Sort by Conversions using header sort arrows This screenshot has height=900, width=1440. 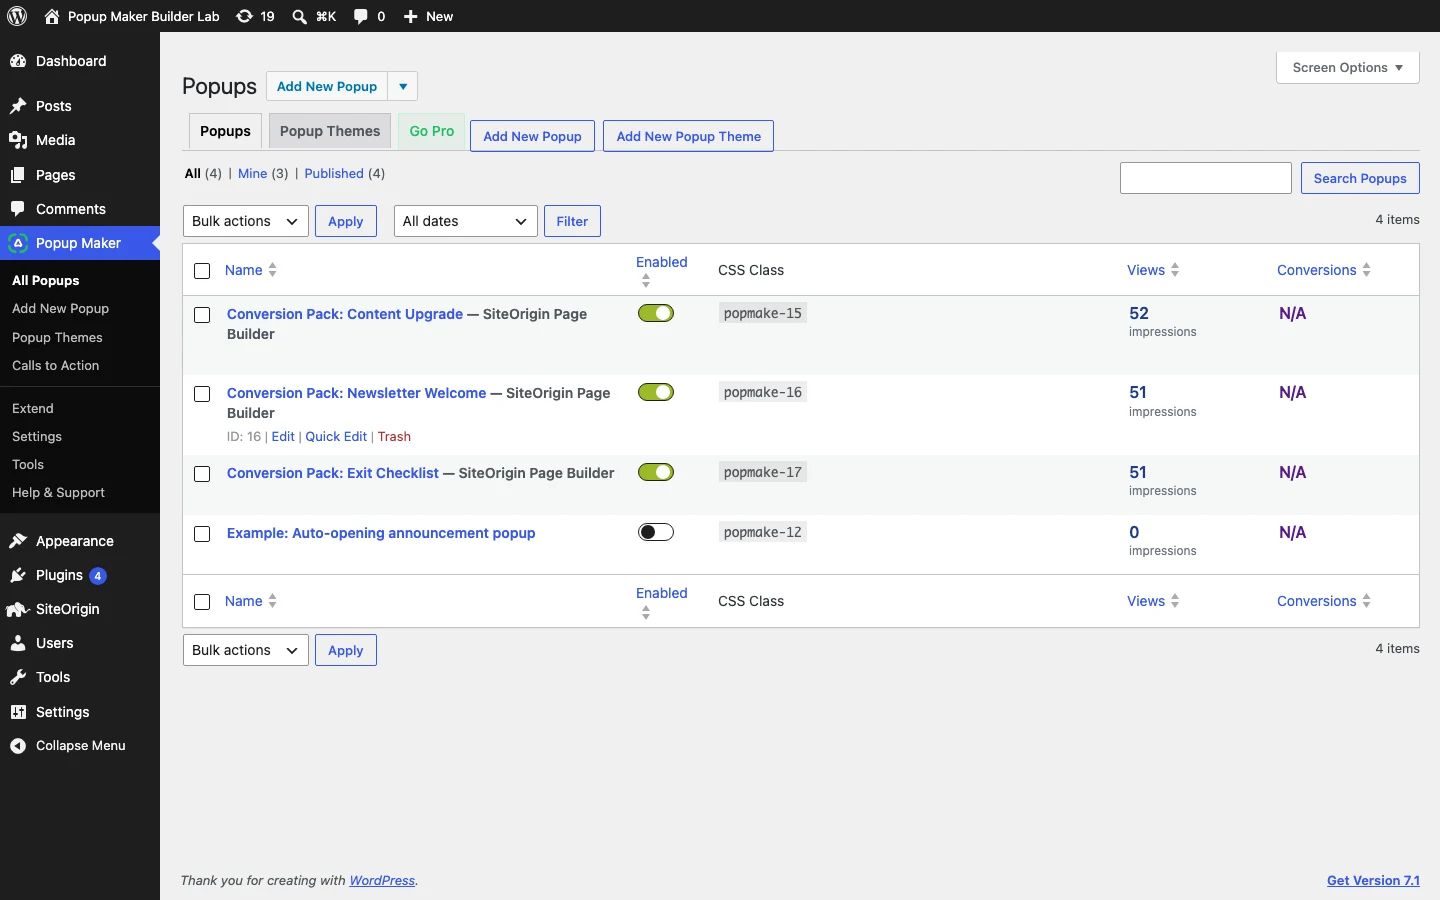1367,270
